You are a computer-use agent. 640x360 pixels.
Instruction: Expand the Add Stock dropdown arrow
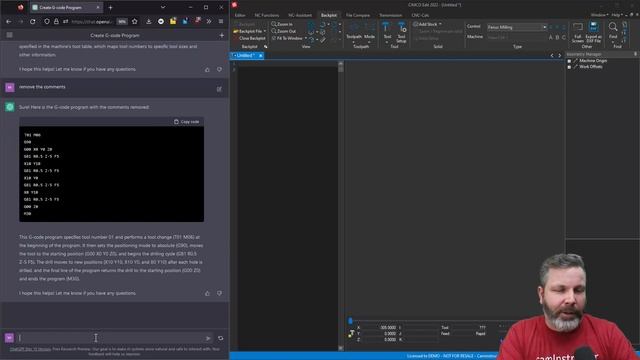point(440,24)
